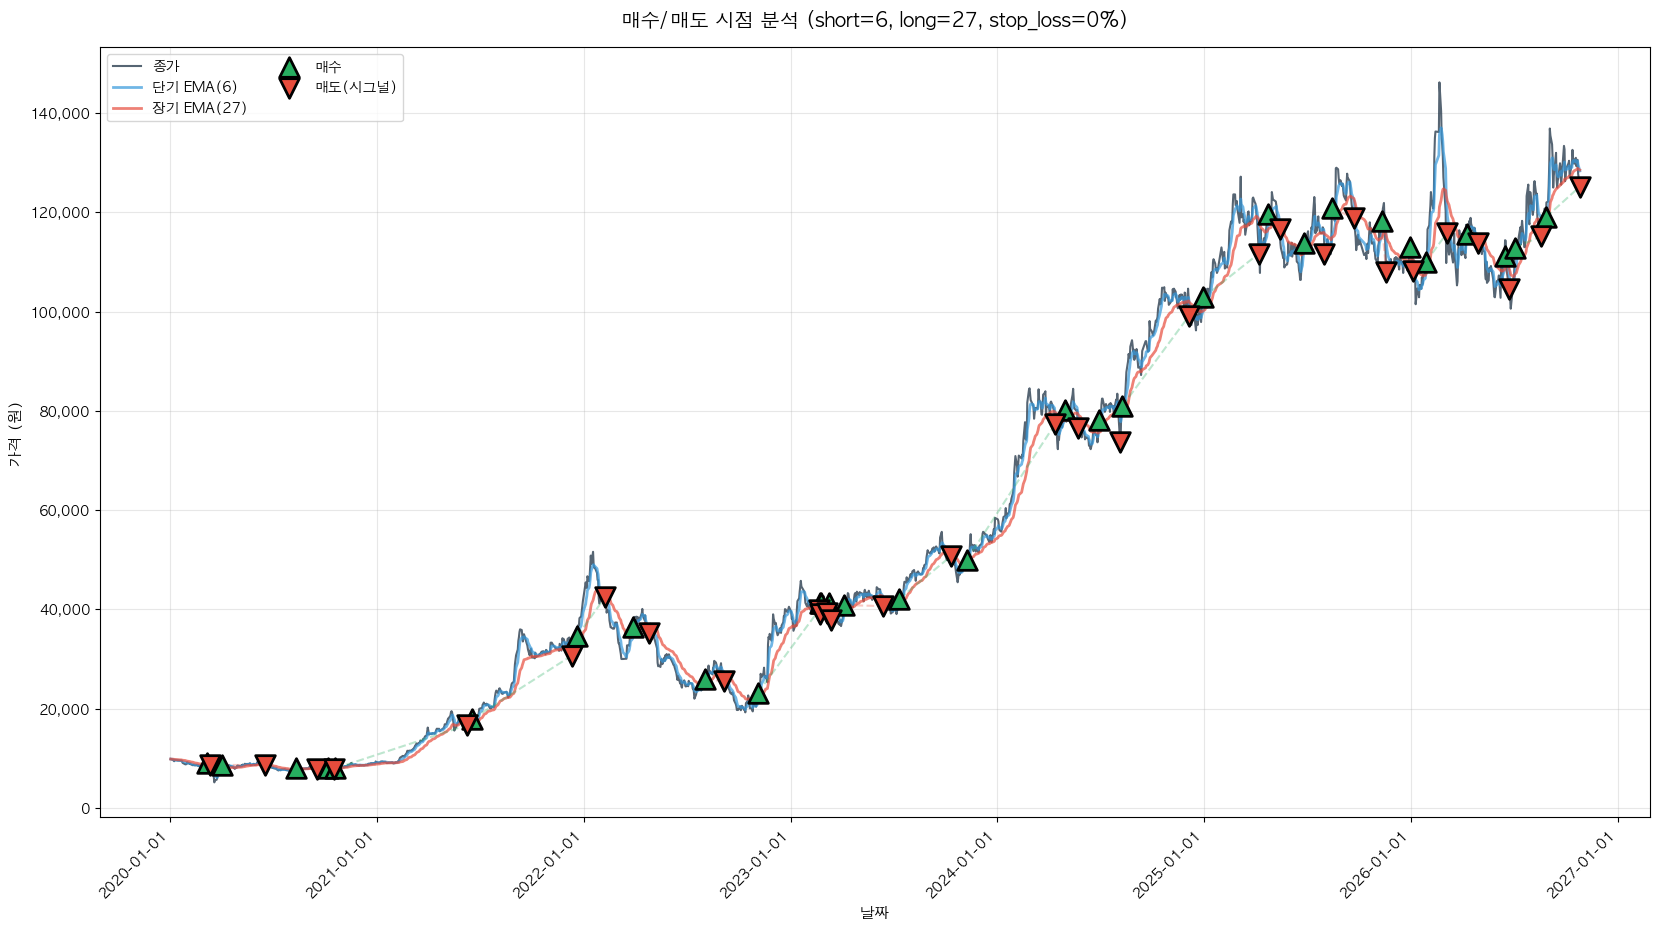Select the 2025-01-01 date tick label
This screenshot has height=930, width=1660.
click(x=1170, y=865)
